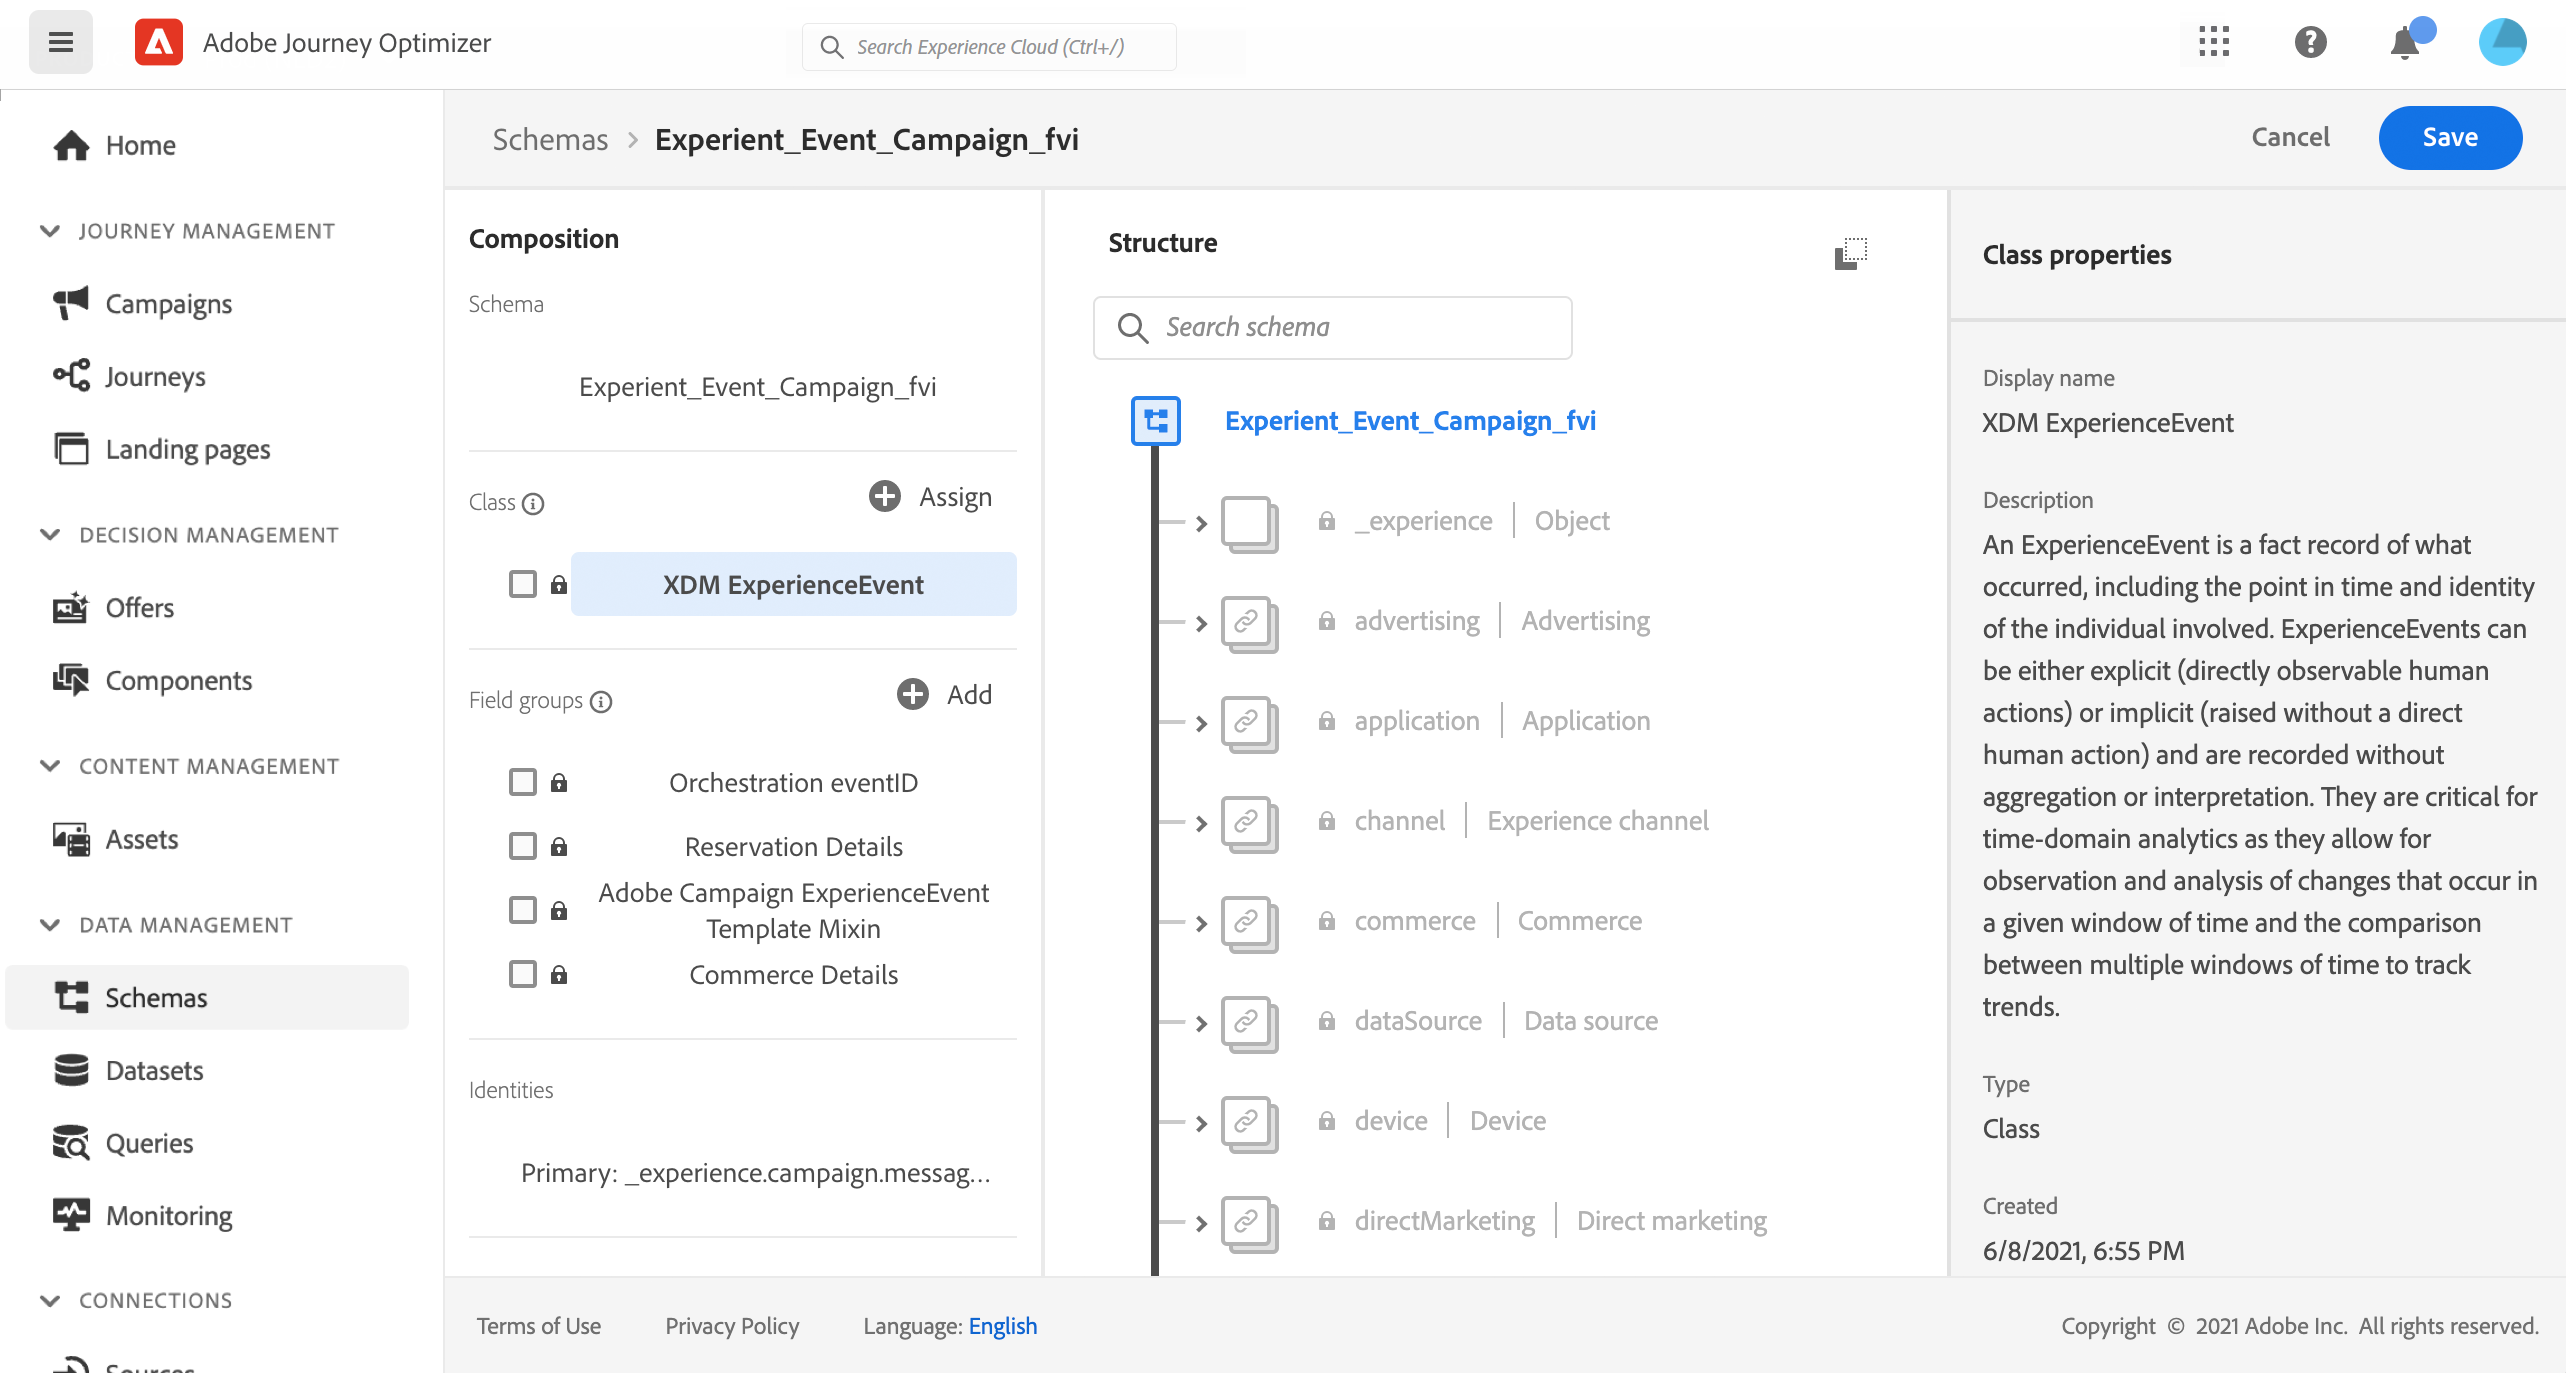Open the hamburger navigation menu
Viewport: 2566px width, 1373px height.
pyautogui.click(x=61, y=42)
